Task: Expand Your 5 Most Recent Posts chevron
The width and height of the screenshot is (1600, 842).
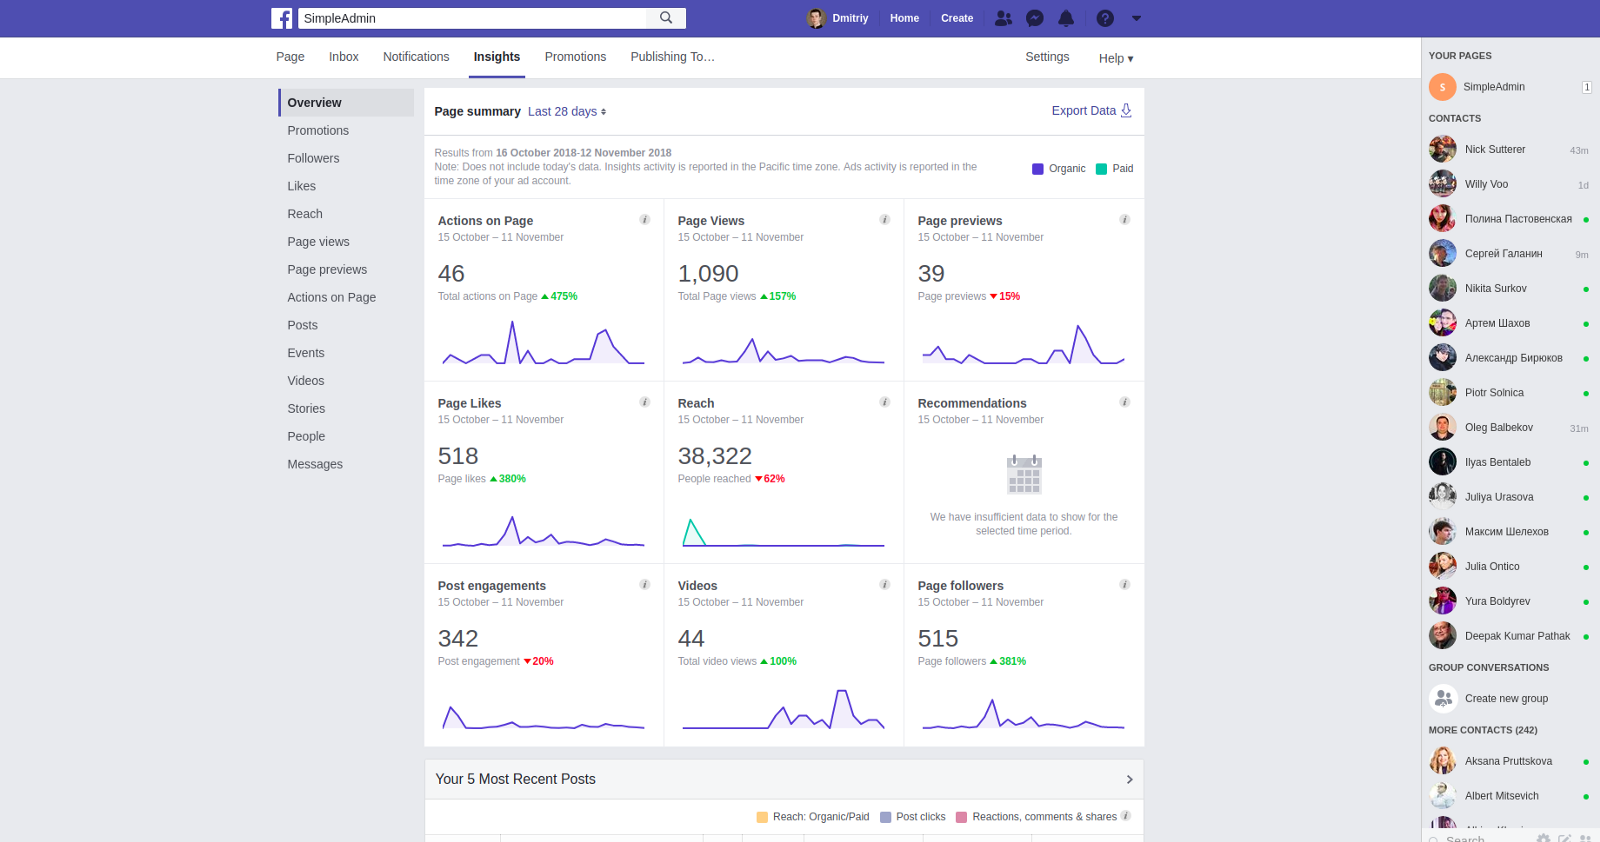Action: 1129,779
